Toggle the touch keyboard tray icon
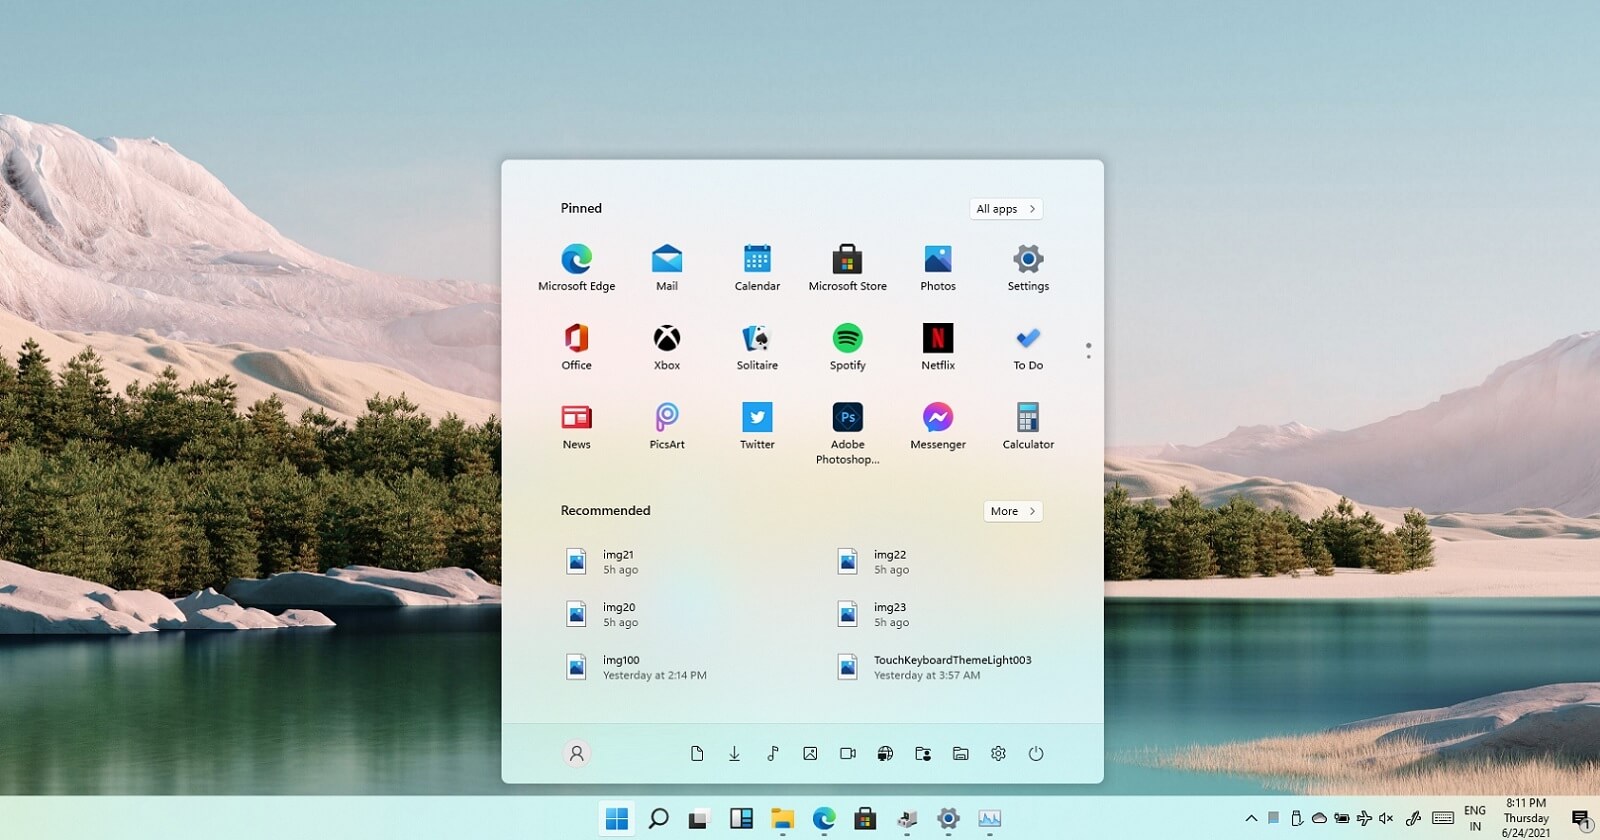Image resolution: width=1600 pixels, height=840 pixels. (x=1442, y=818)
